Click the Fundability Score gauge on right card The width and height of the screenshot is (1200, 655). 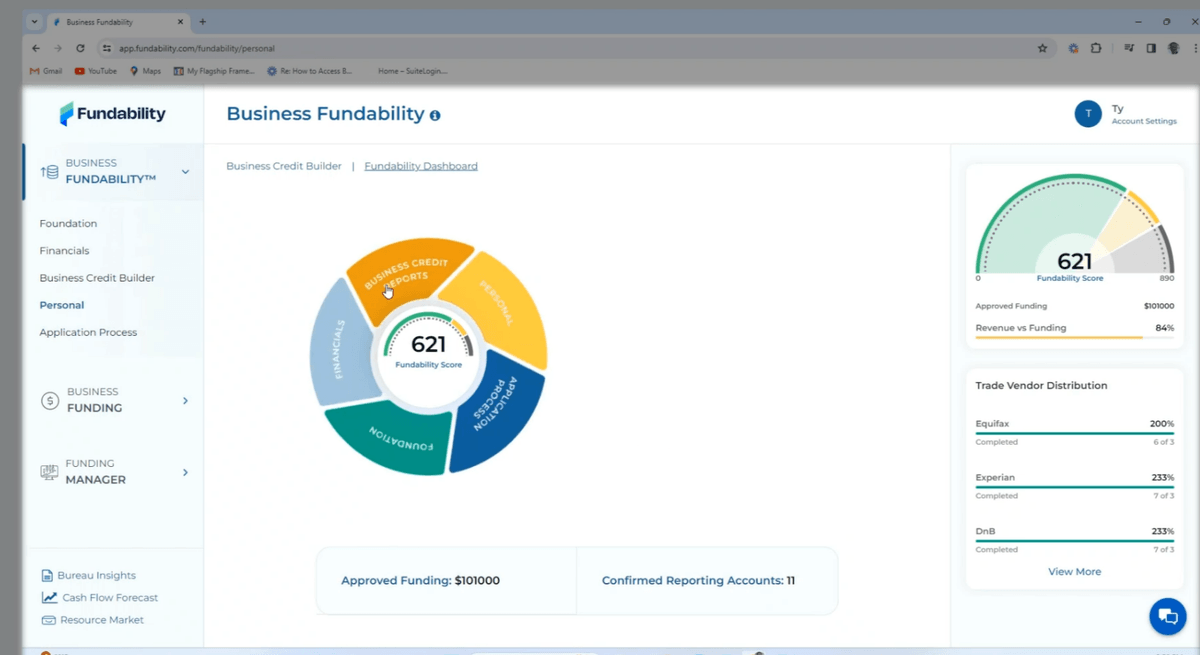tap(1074, 228)
